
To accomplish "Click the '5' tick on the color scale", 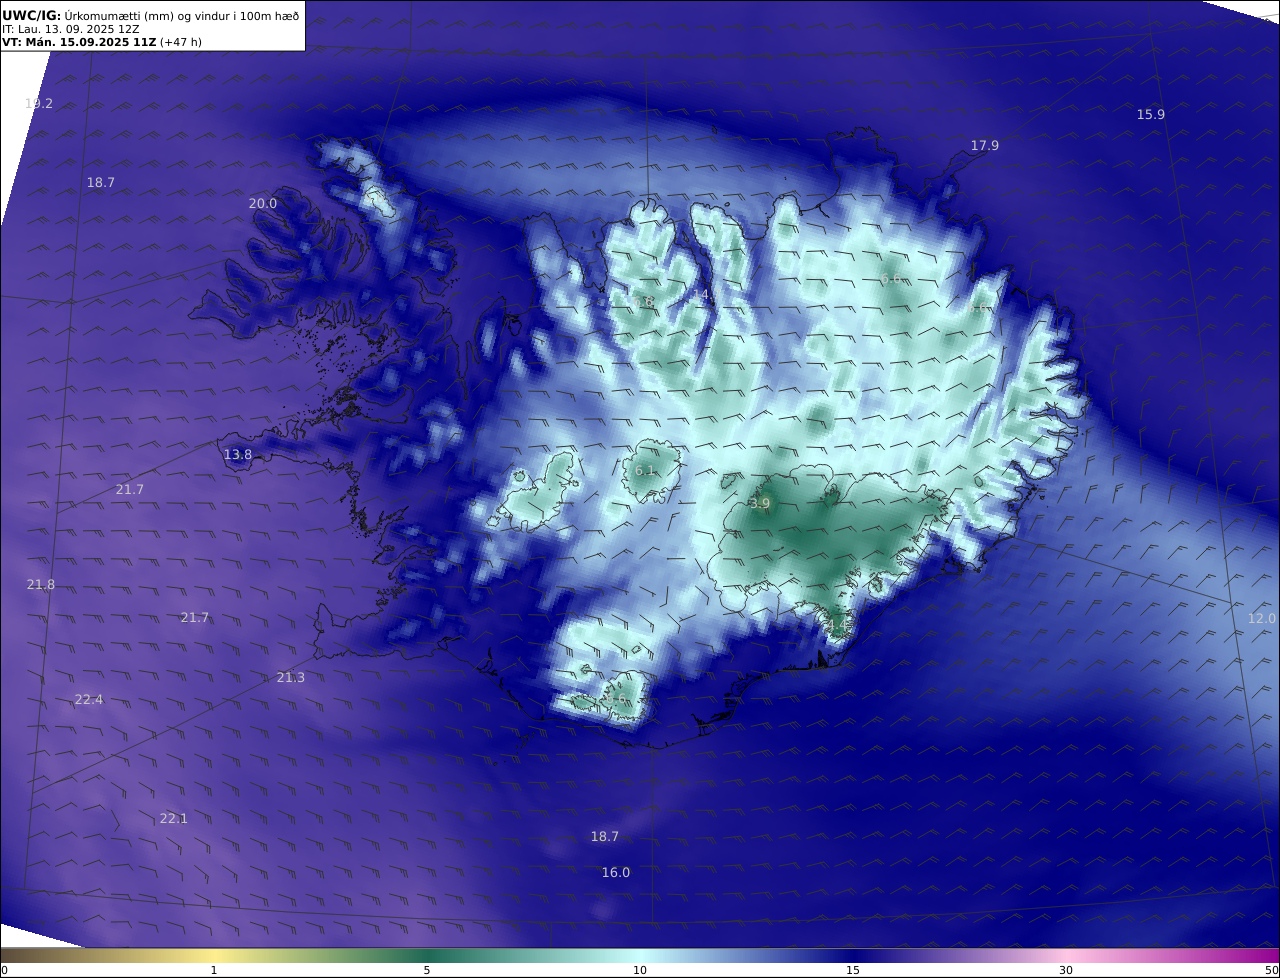I will point(427,970).
